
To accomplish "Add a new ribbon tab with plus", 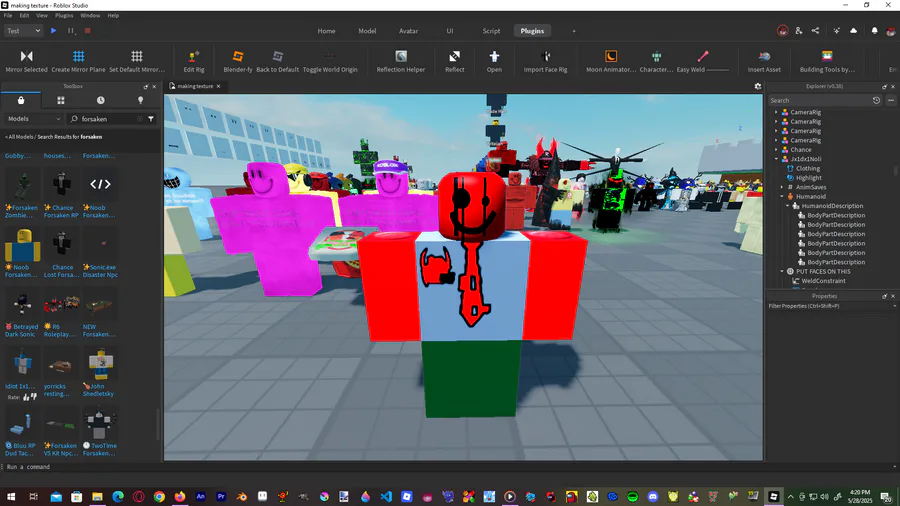I will 573,31.
